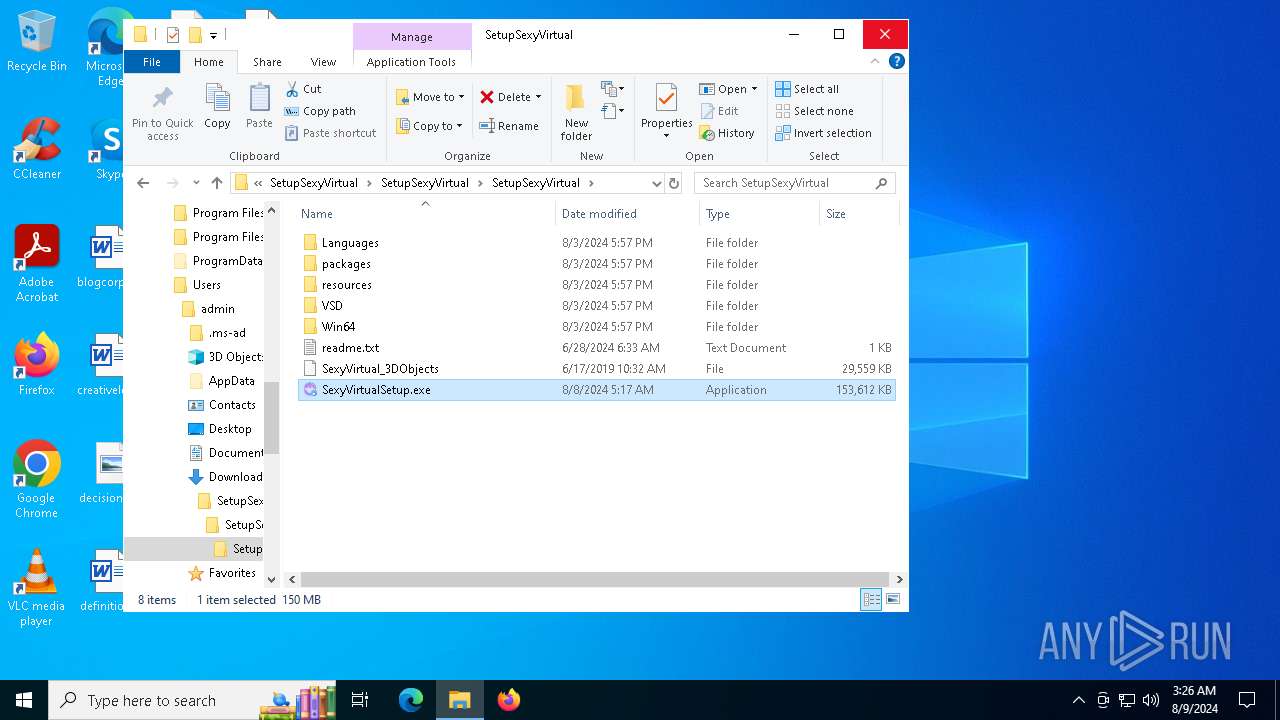This screenshot has width=1280, height=720.
Task: Switch to Large icons view layout
Action: click(x=893, y=599)
